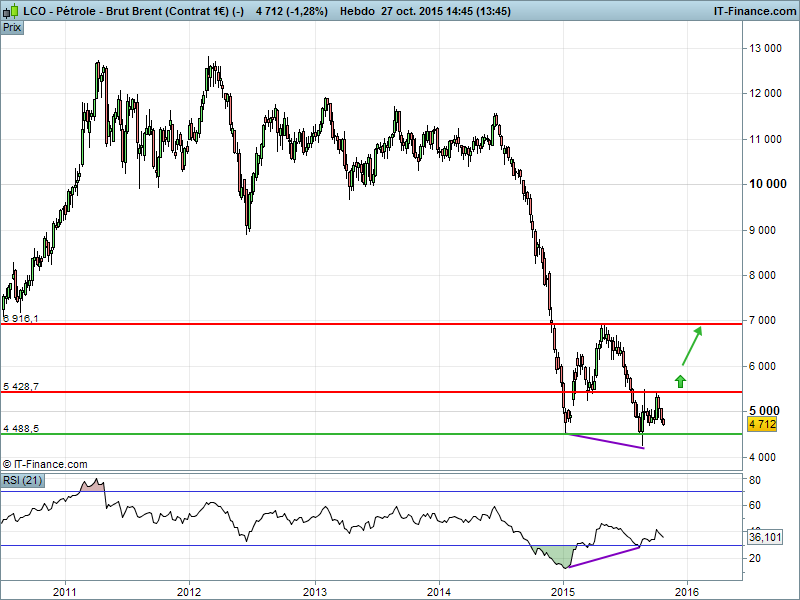Click the IT-Finance.com link in the header
This screenshot has width=800, height=600.
755,11
